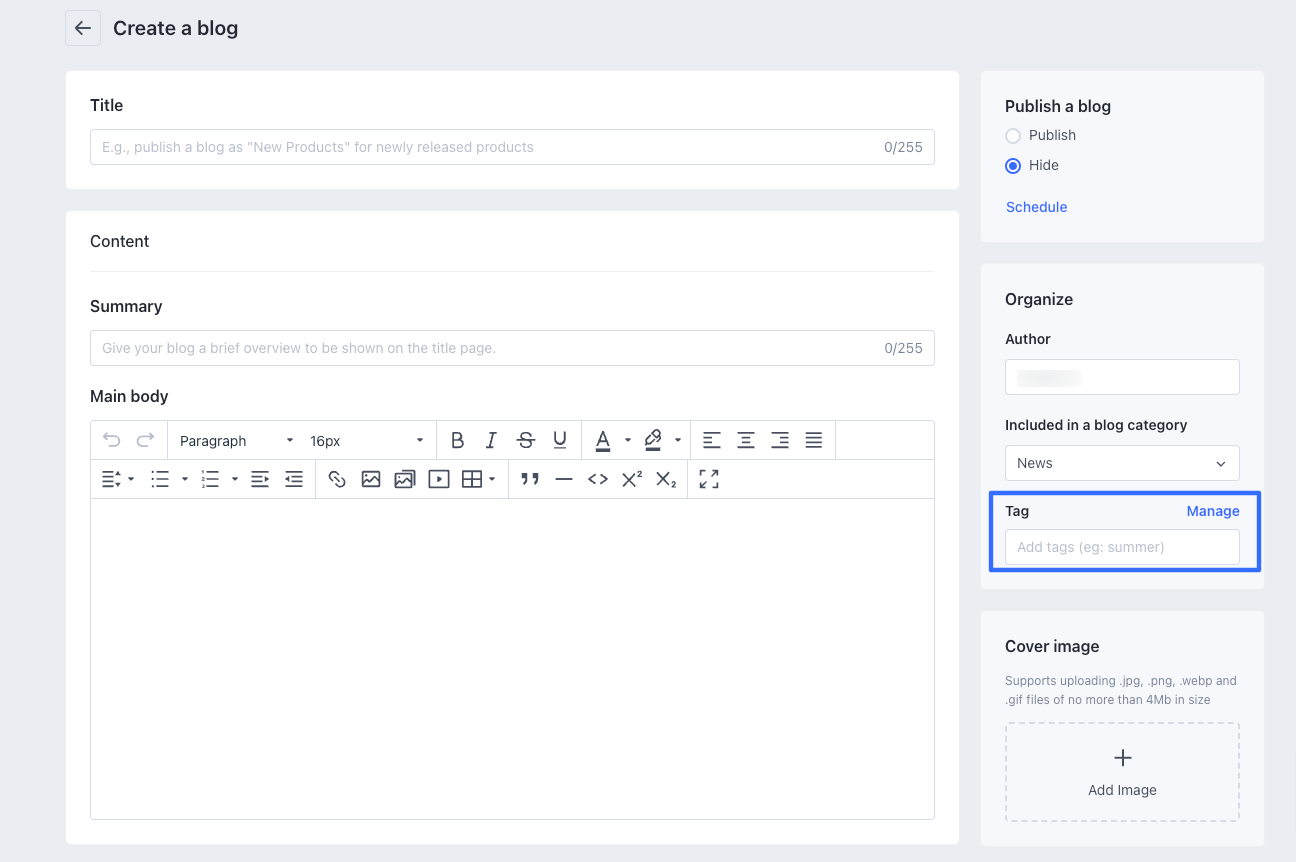Viewport: 1296px width, 862px height.
Task: Apply italic formatting
Action: [491, 440]
